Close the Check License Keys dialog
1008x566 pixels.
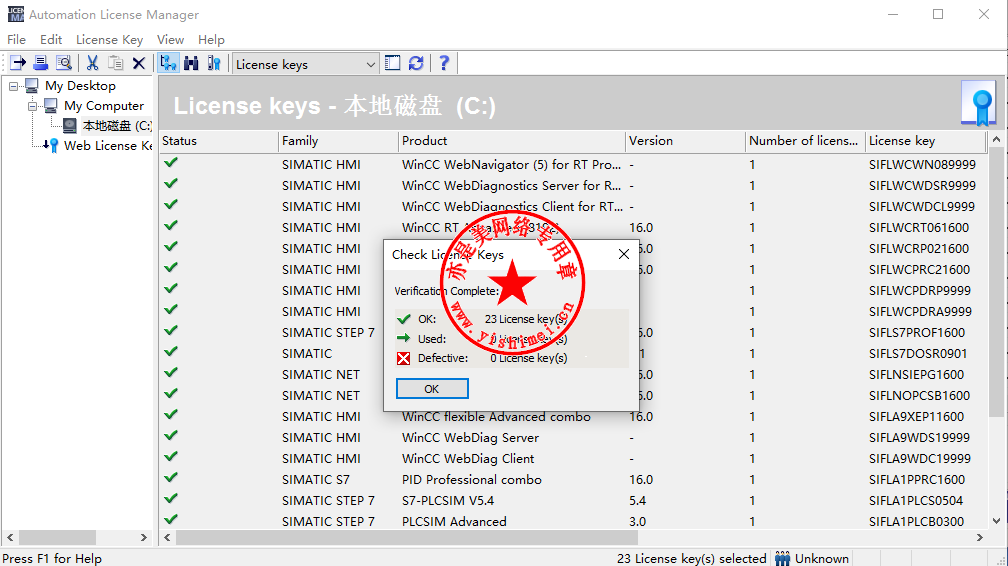[x=624, y=254]
